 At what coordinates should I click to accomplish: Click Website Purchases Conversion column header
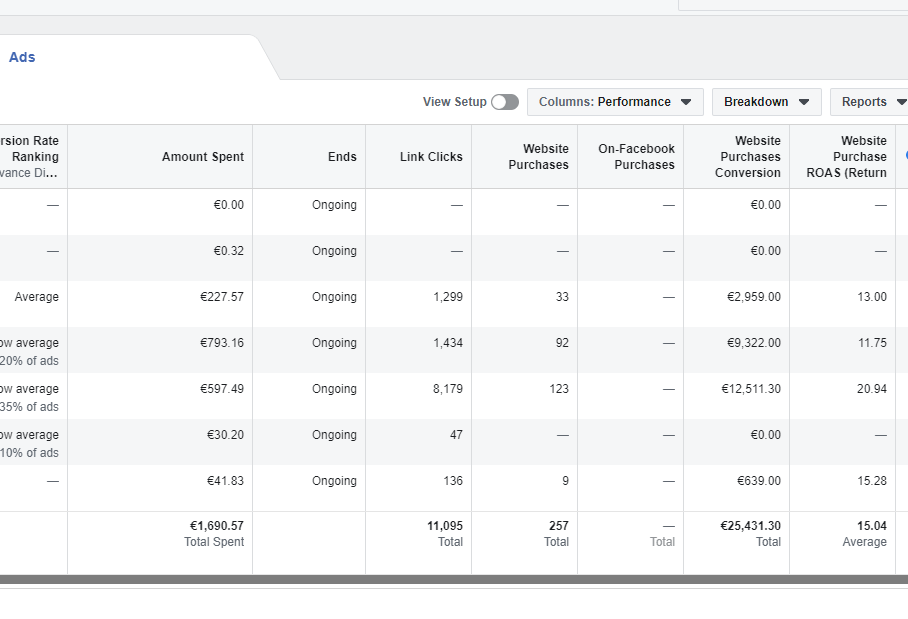pyautogui.click(x=747, y=157)
